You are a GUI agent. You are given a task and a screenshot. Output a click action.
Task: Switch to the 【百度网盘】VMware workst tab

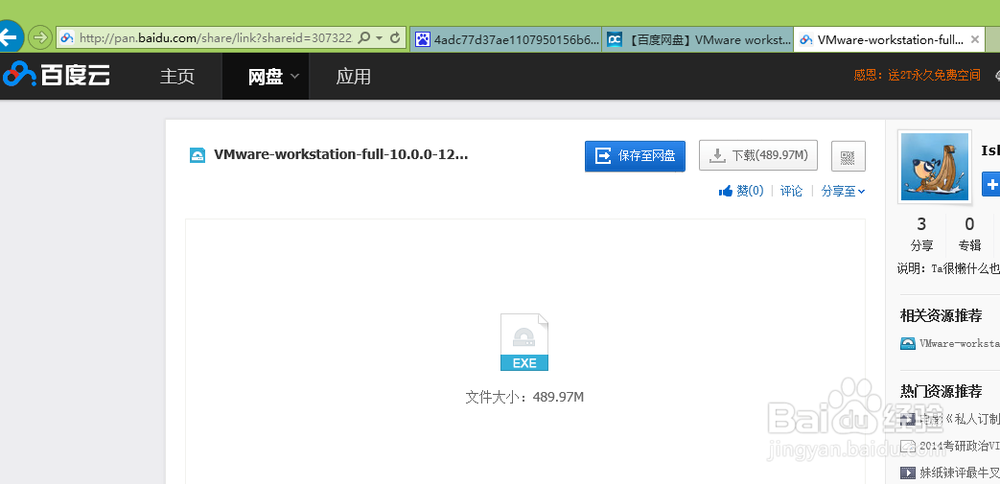click(698, 40)
